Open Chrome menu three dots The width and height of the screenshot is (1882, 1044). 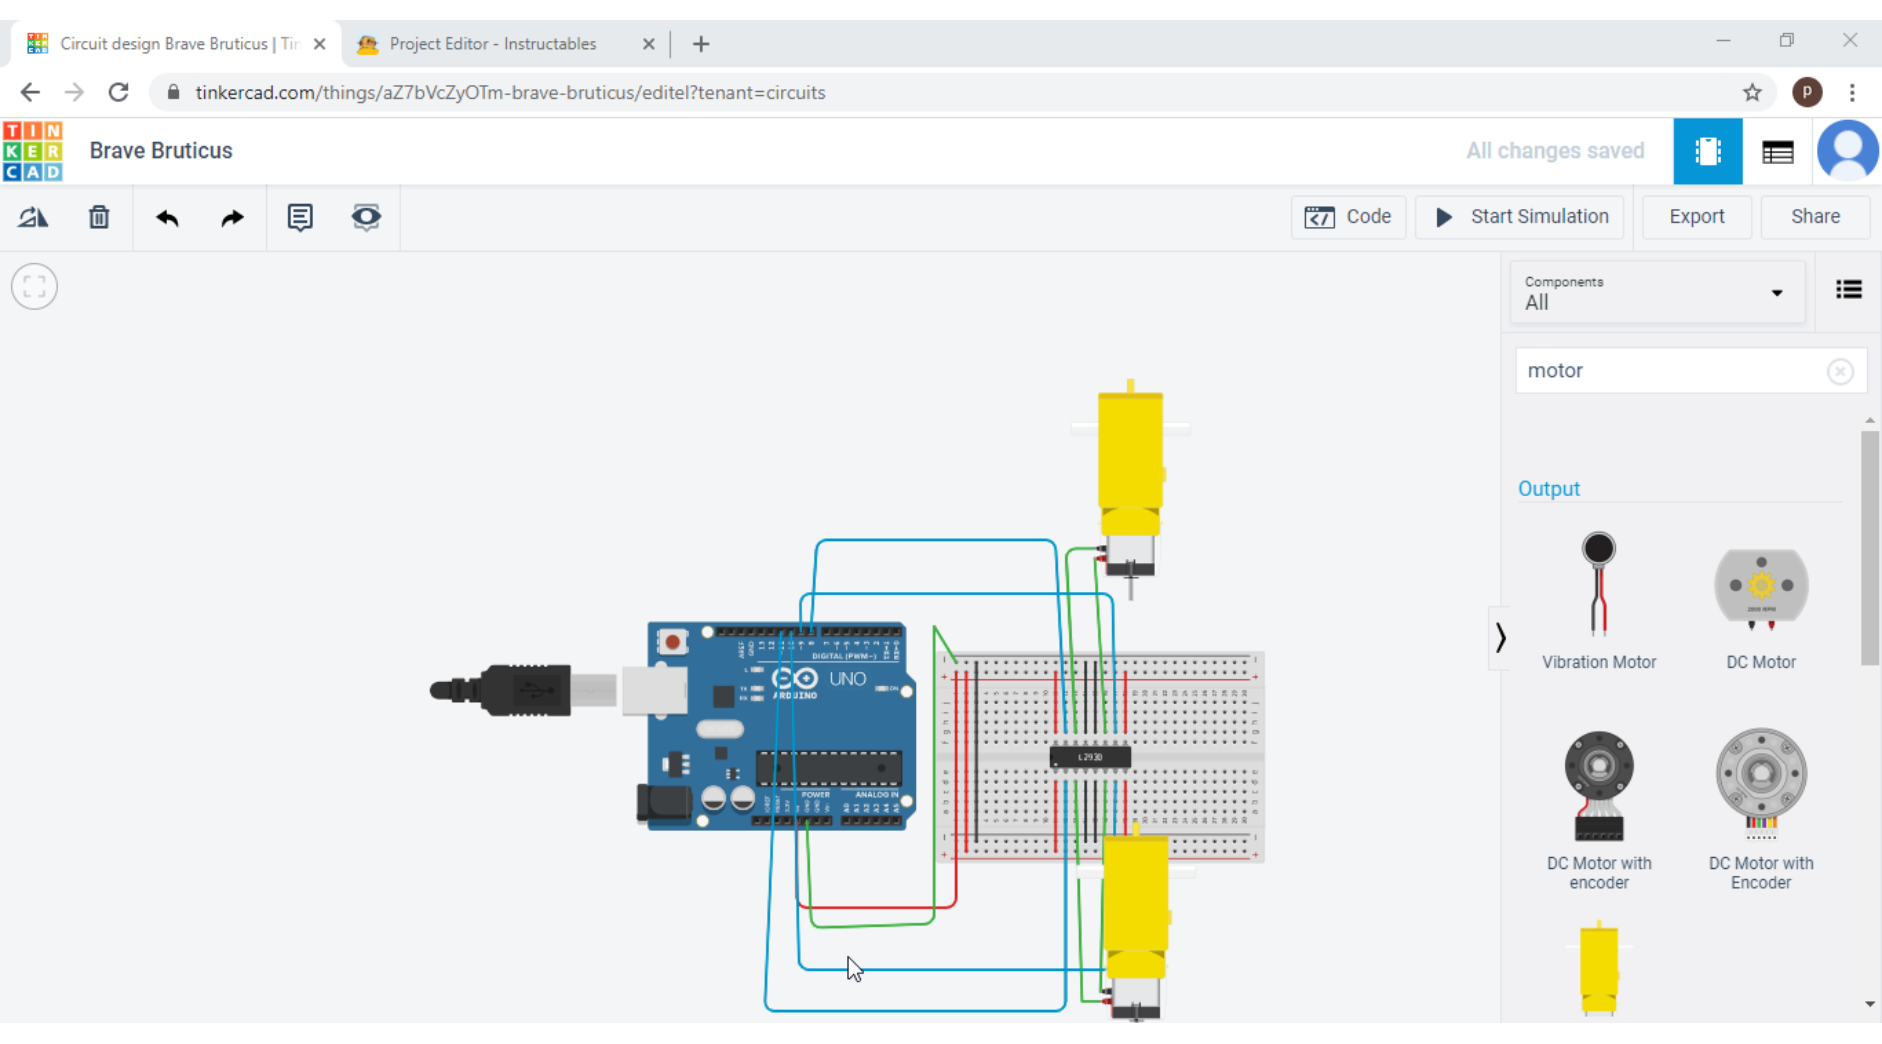pos(1852,93)
